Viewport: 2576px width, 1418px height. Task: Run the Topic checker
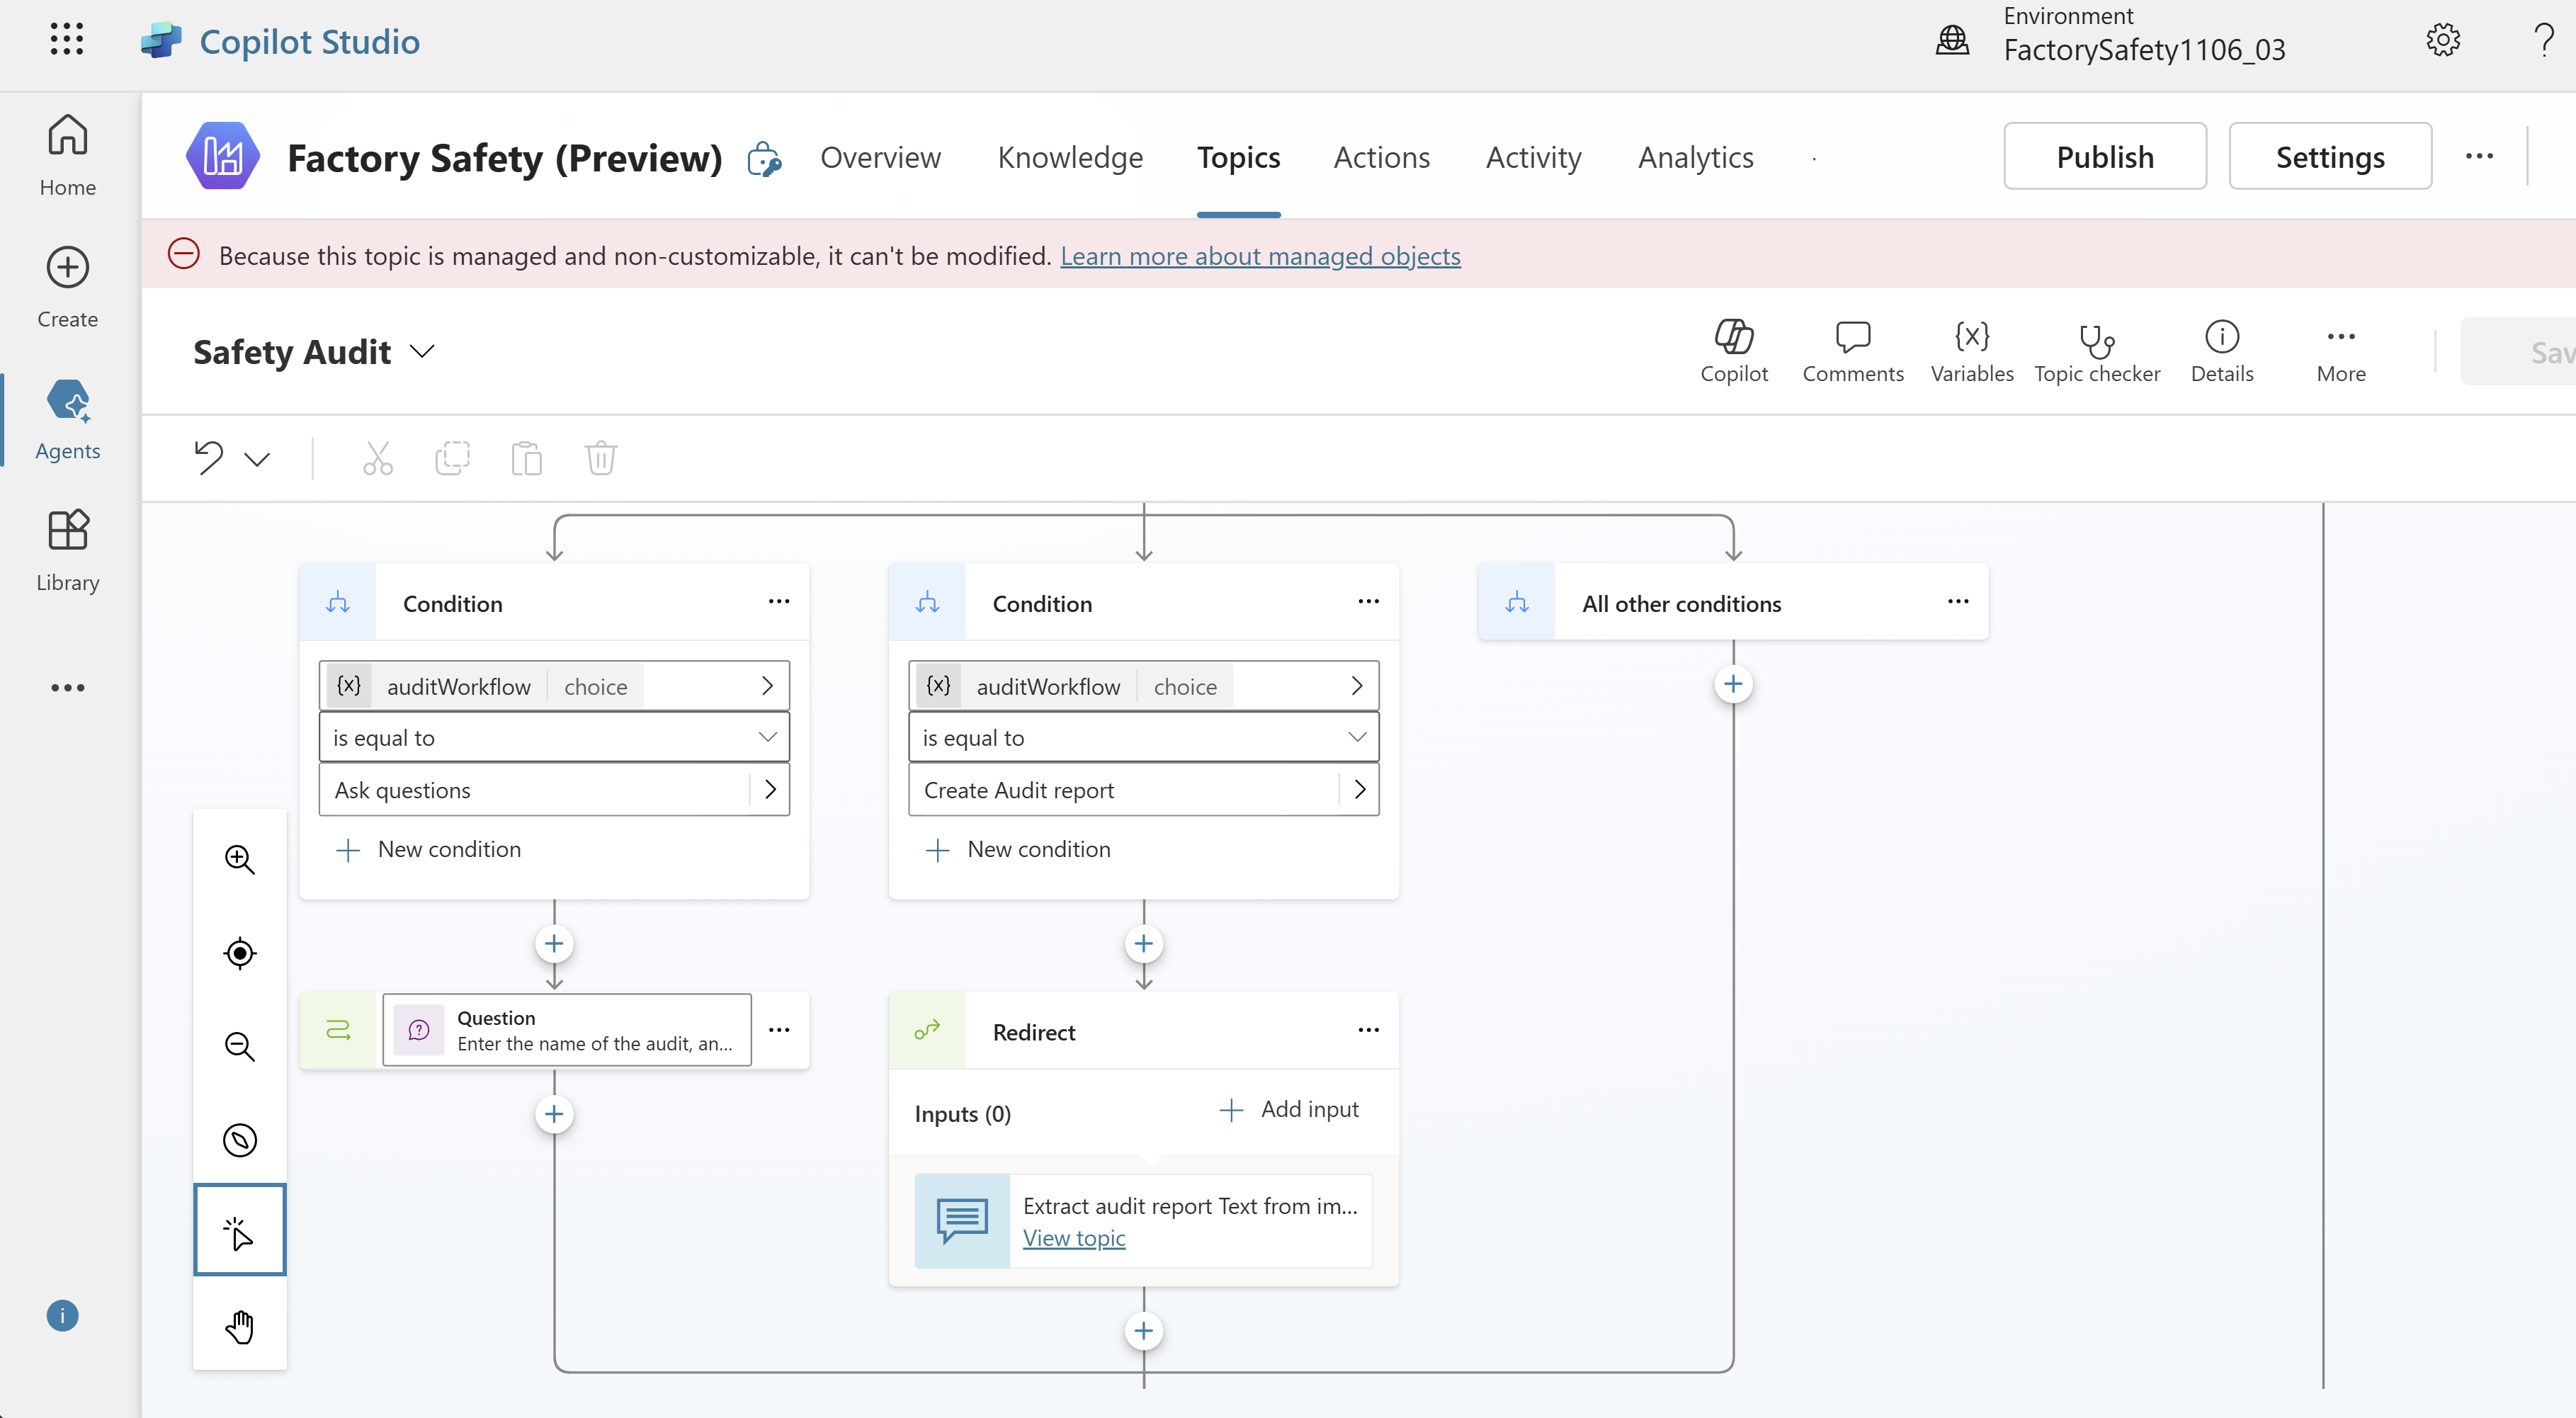pyautogui.click(x=2097, y=351)
